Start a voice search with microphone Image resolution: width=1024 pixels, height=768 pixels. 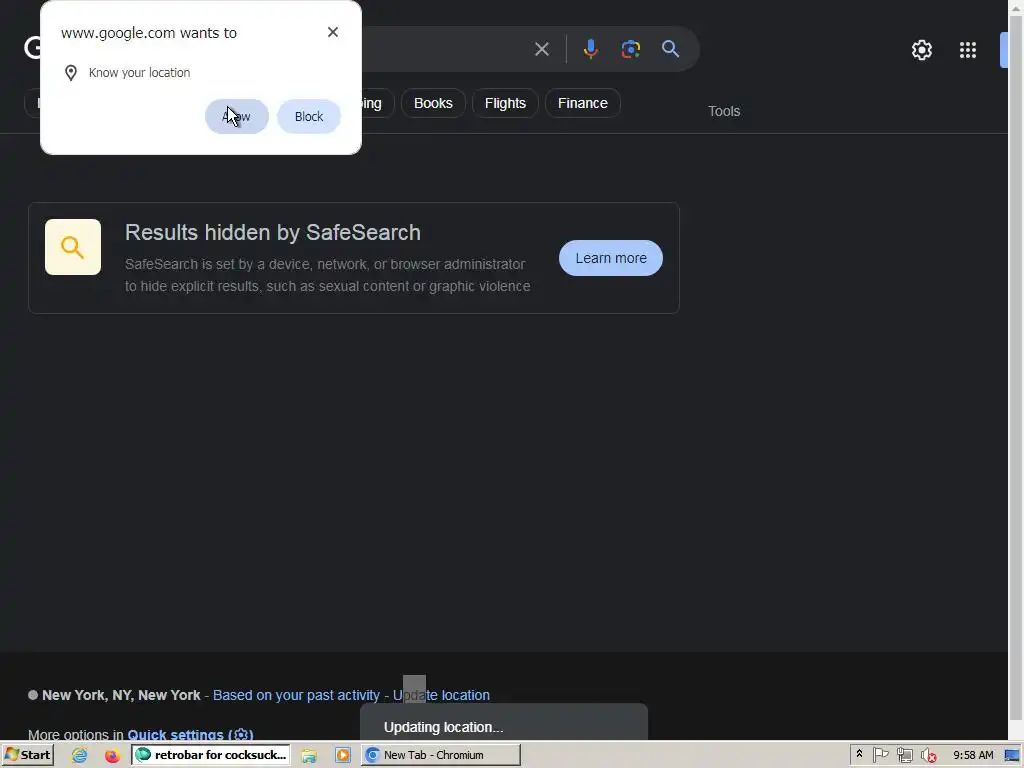click(590, 49)
